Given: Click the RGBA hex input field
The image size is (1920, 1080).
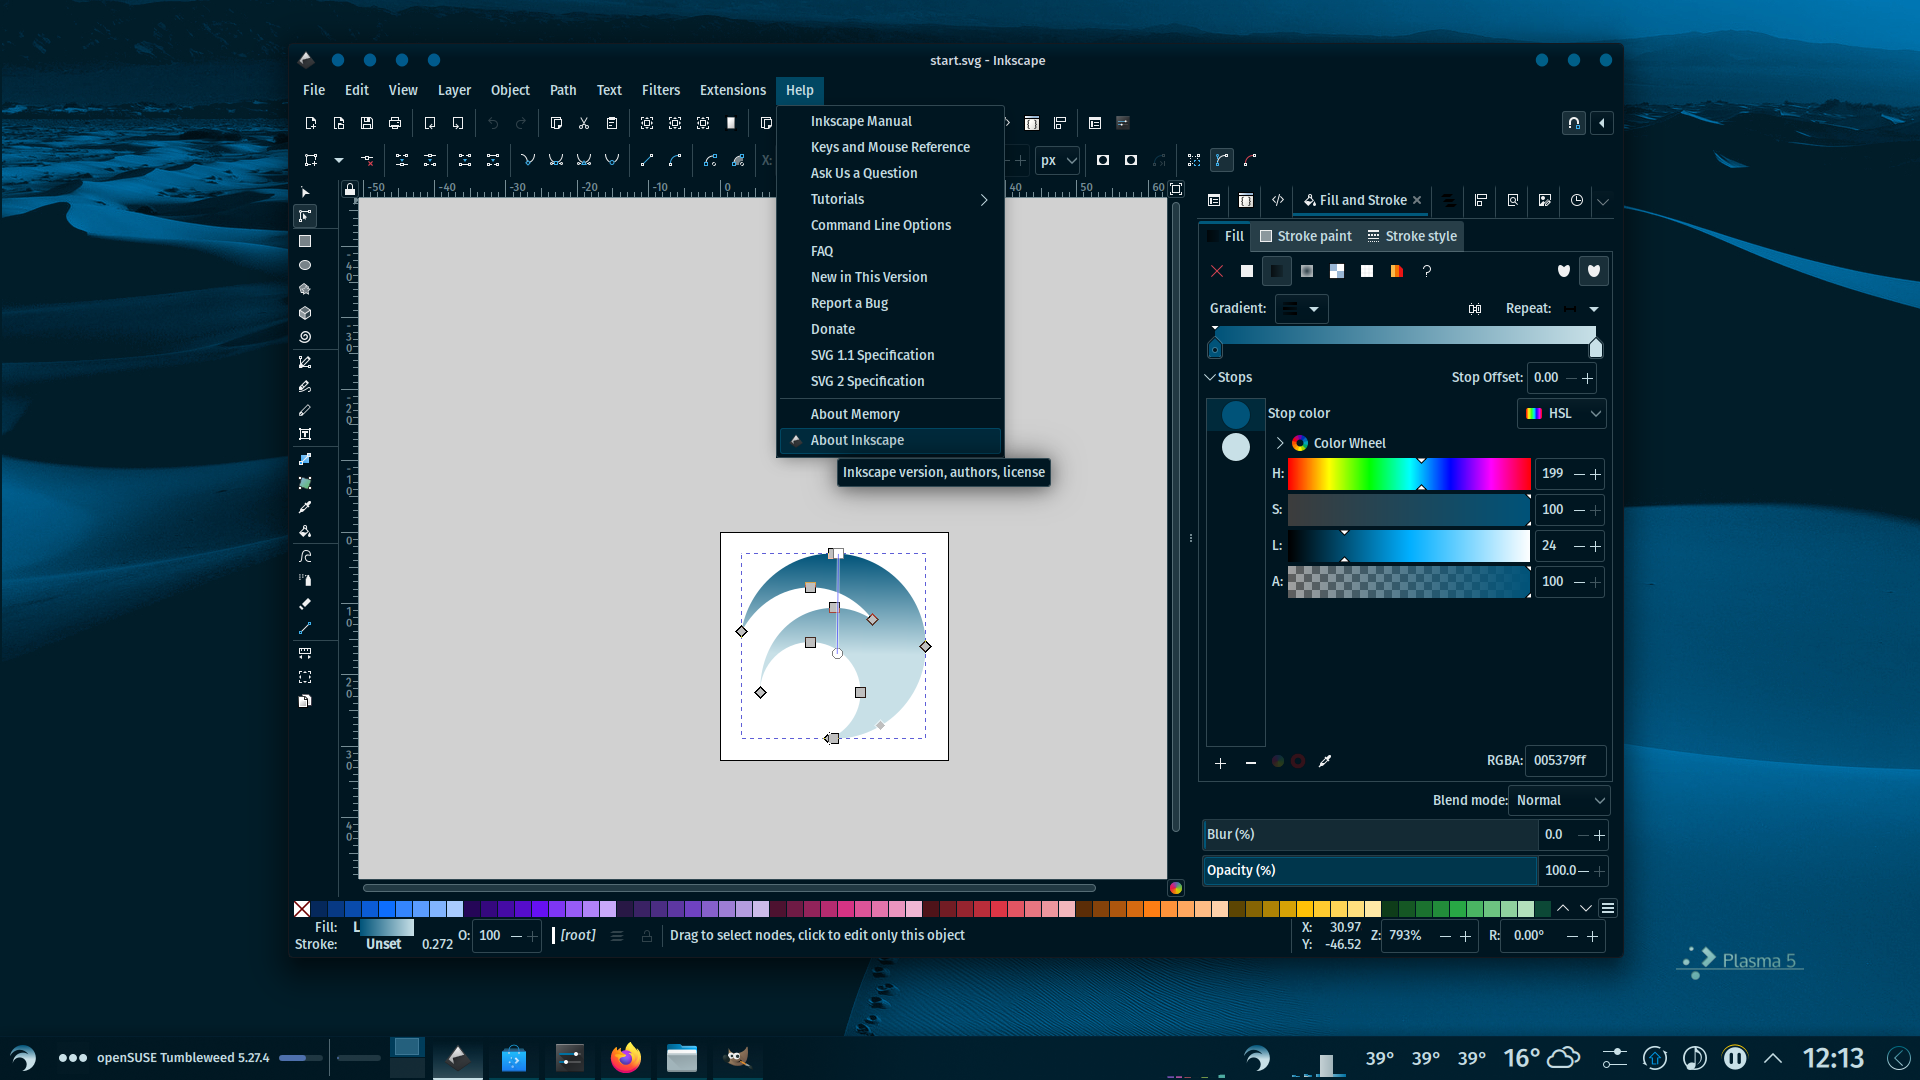Looking at the screenshot, I should [1565, 761].
